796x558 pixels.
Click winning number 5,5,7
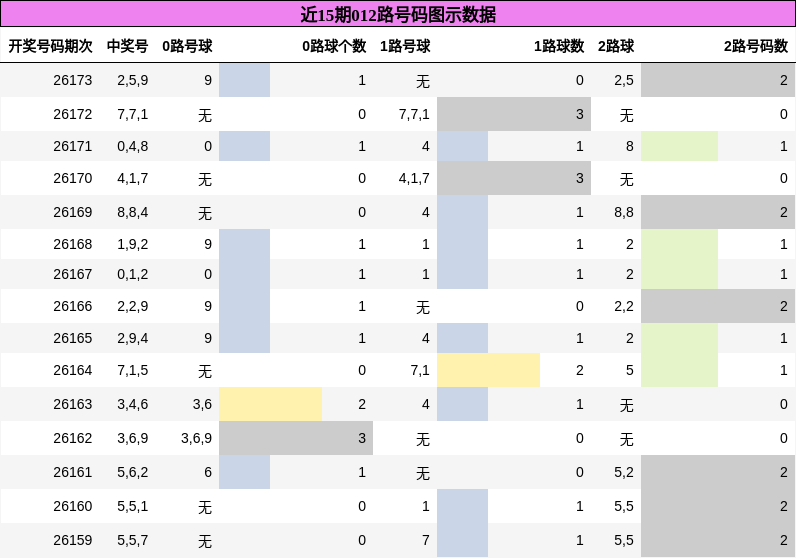(x=132, y=540)
